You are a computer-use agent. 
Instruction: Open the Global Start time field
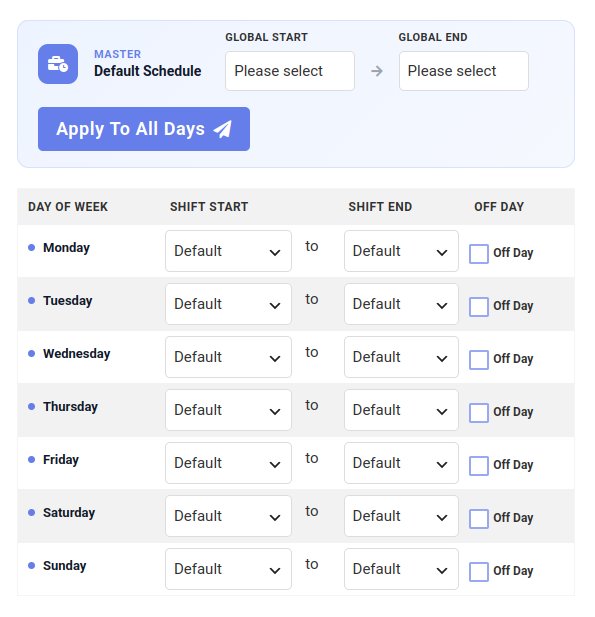pos(290,71)
